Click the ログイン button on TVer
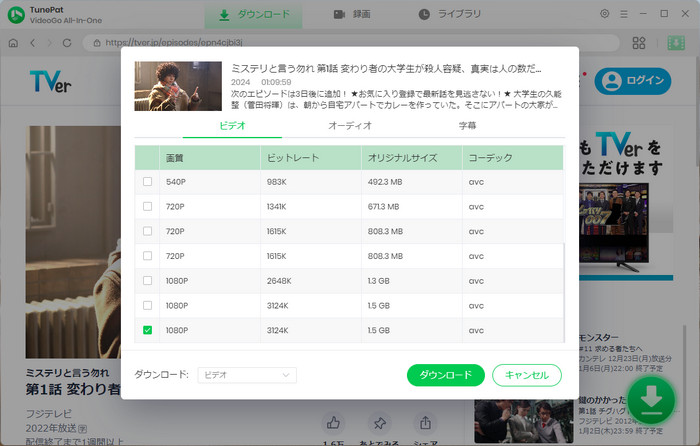 coord(633,81)
